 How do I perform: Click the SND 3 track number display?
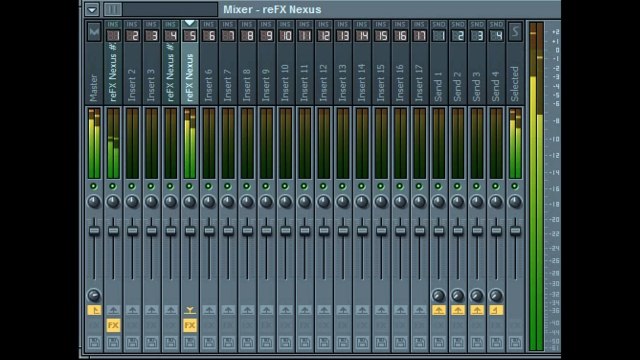[477, 36]
